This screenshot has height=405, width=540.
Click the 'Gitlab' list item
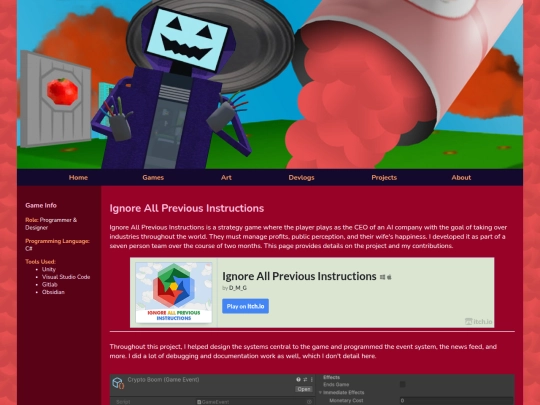[x=50, y=284]
